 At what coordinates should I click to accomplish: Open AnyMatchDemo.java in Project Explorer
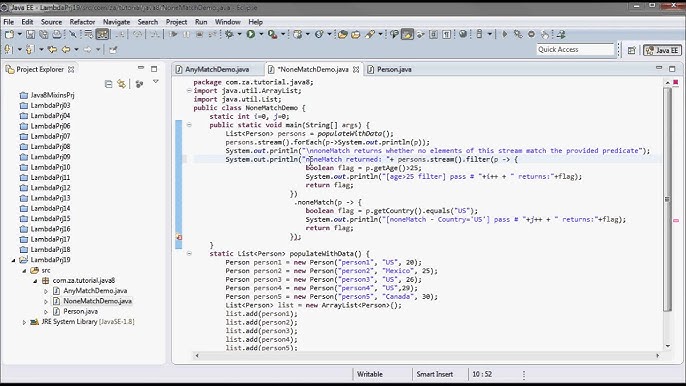point(95,291)
